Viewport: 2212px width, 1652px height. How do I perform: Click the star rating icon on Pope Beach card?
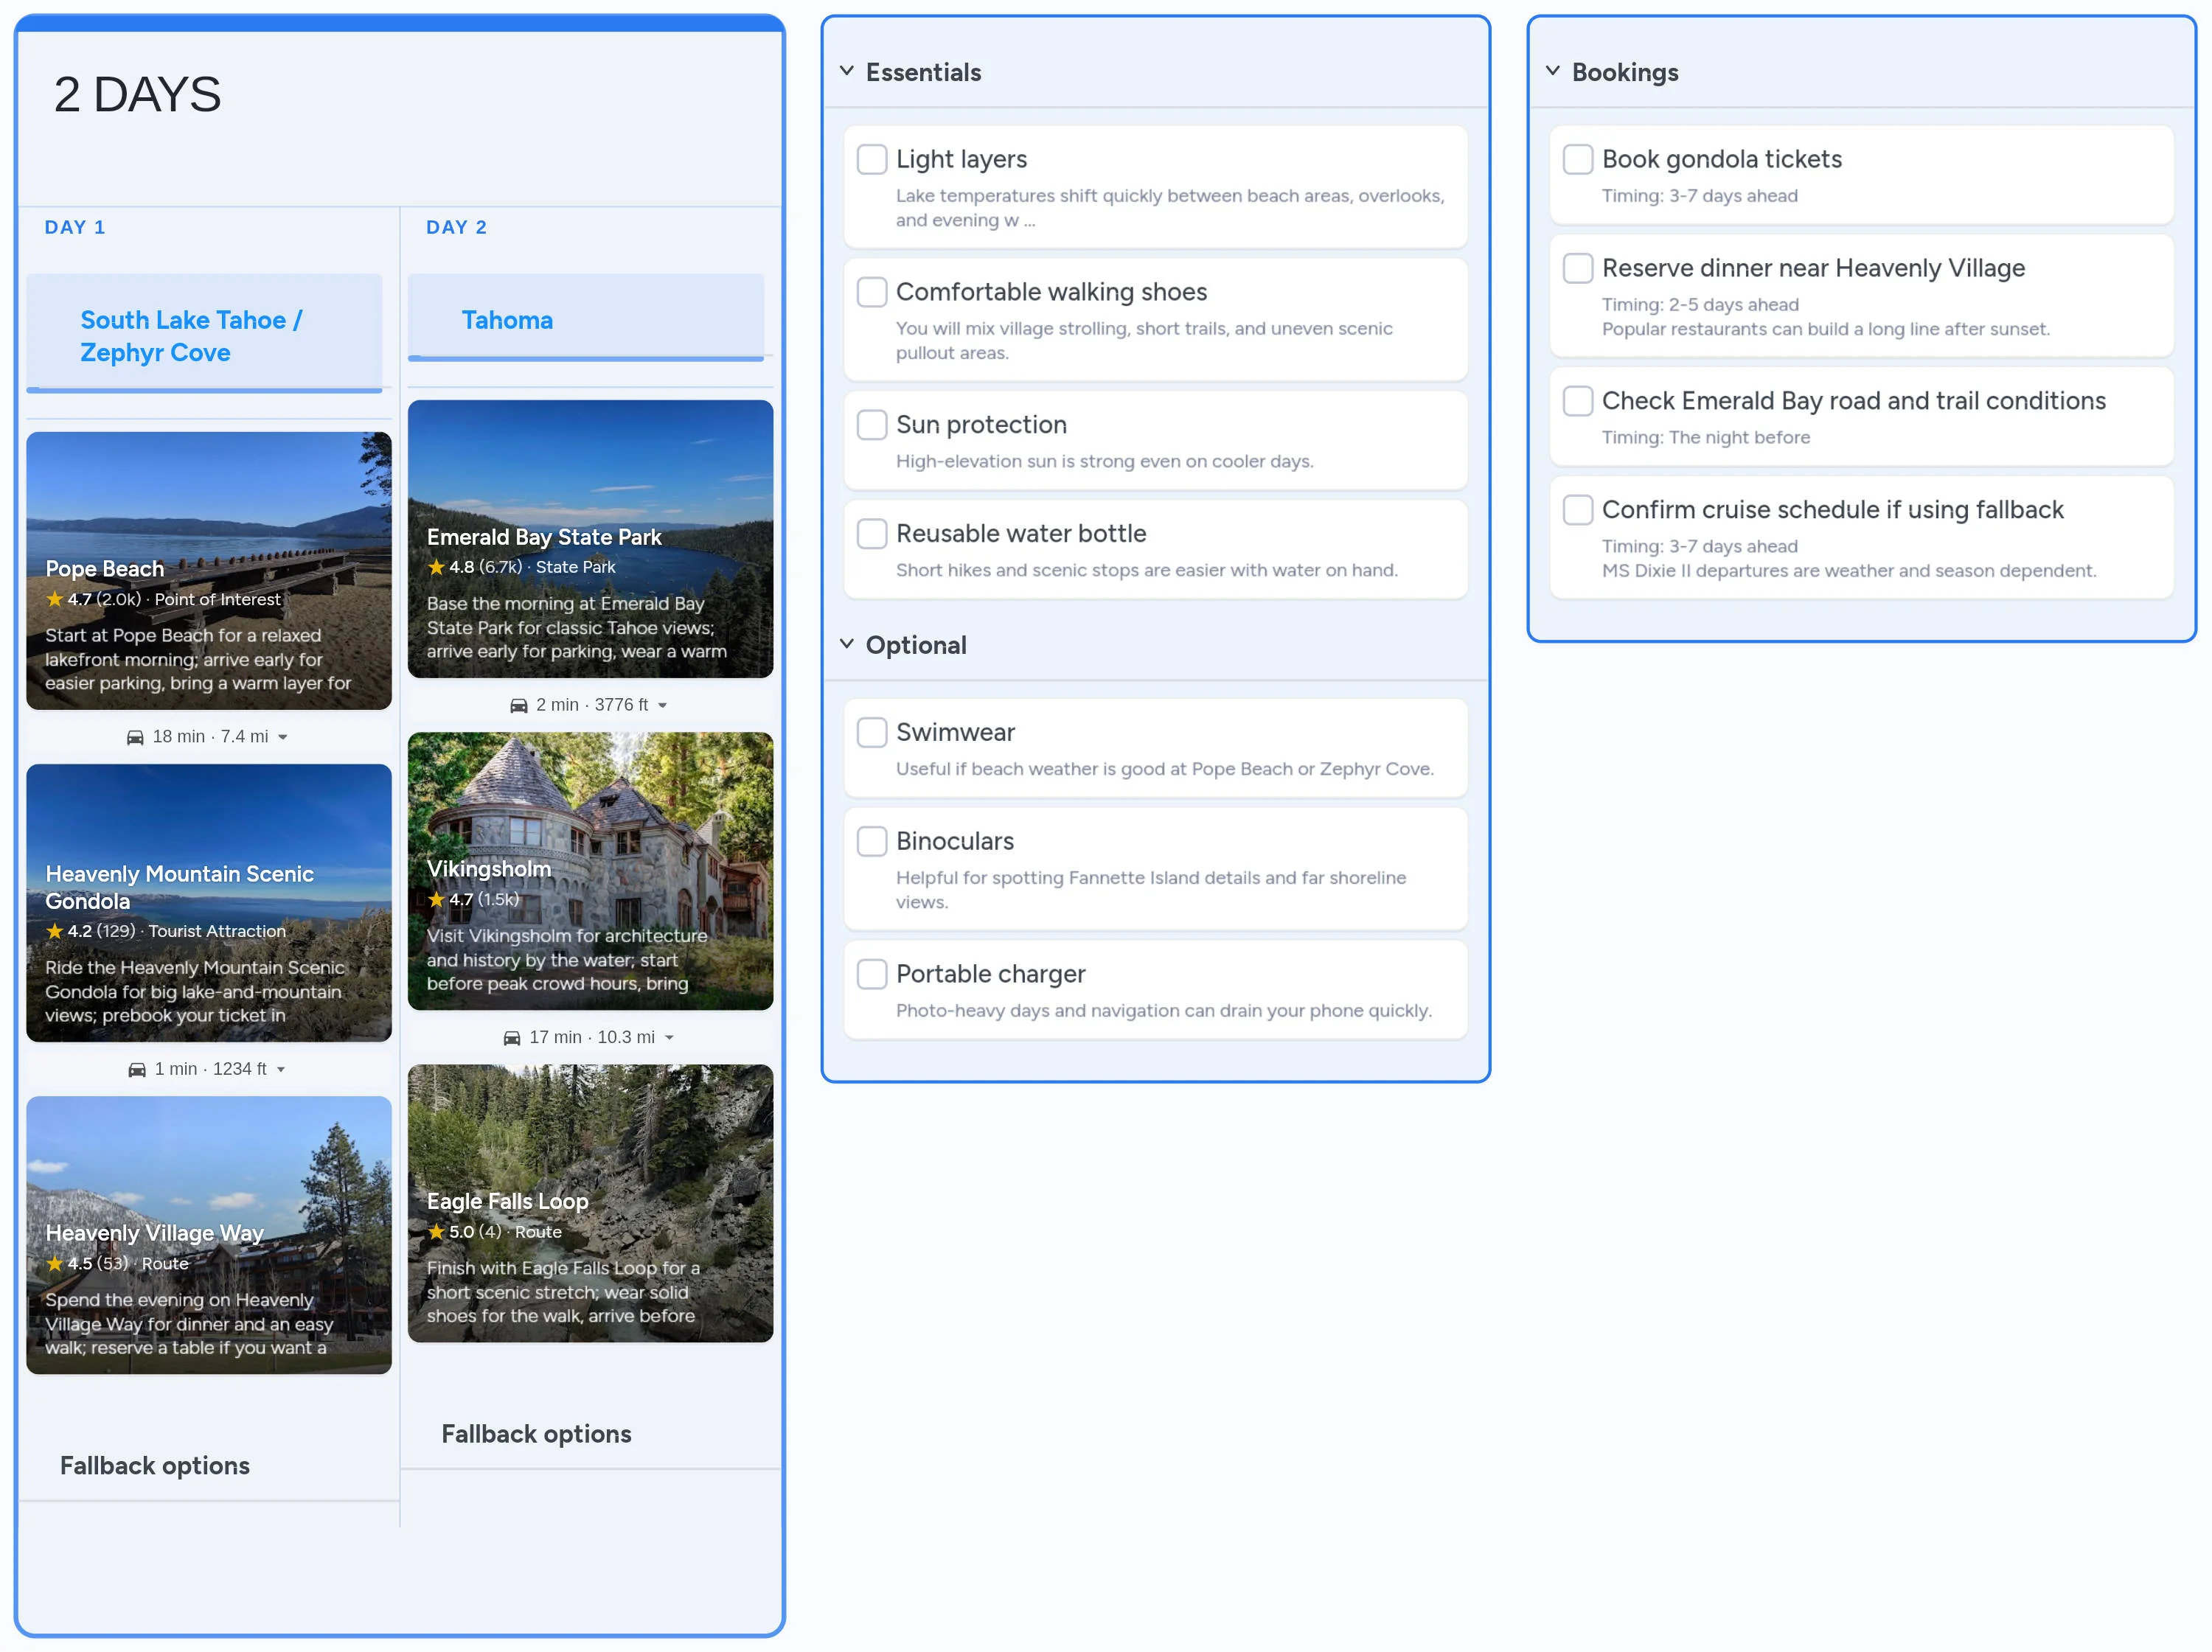point(56,600)
